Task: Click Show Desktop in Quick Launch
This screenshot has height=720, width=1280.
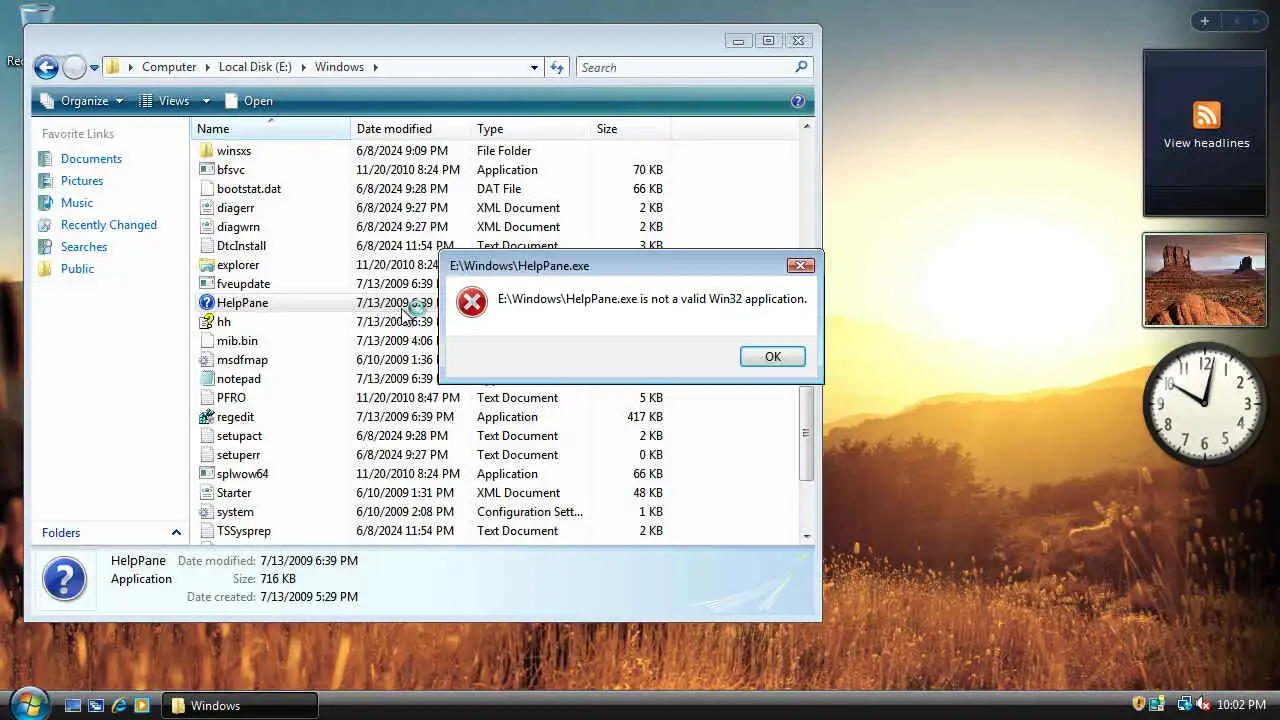Action: pos(73,705)
